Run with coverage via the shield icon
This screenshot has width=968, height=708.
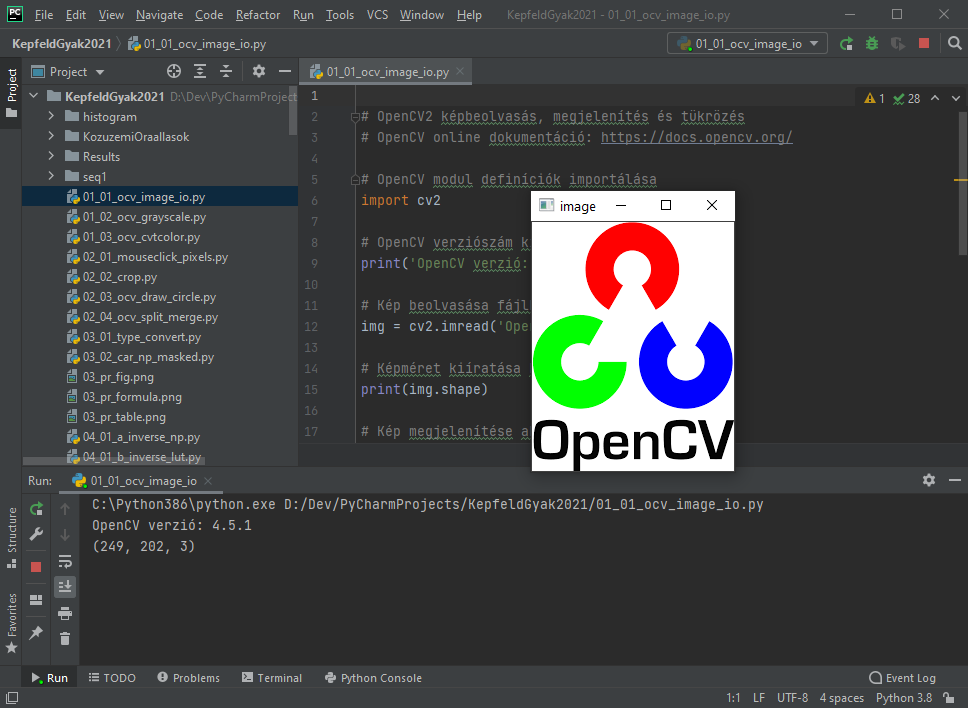[x=898, y=43]
